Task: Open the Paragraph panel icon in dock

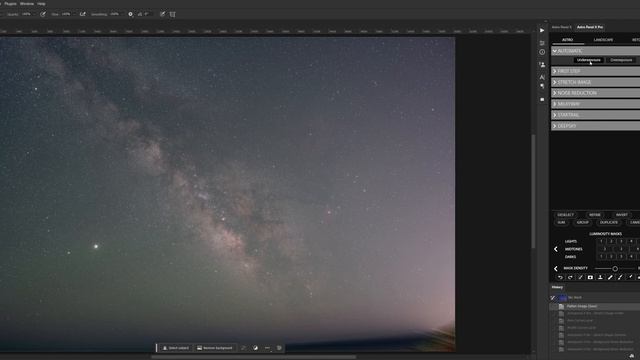Action: pos(542,87)
